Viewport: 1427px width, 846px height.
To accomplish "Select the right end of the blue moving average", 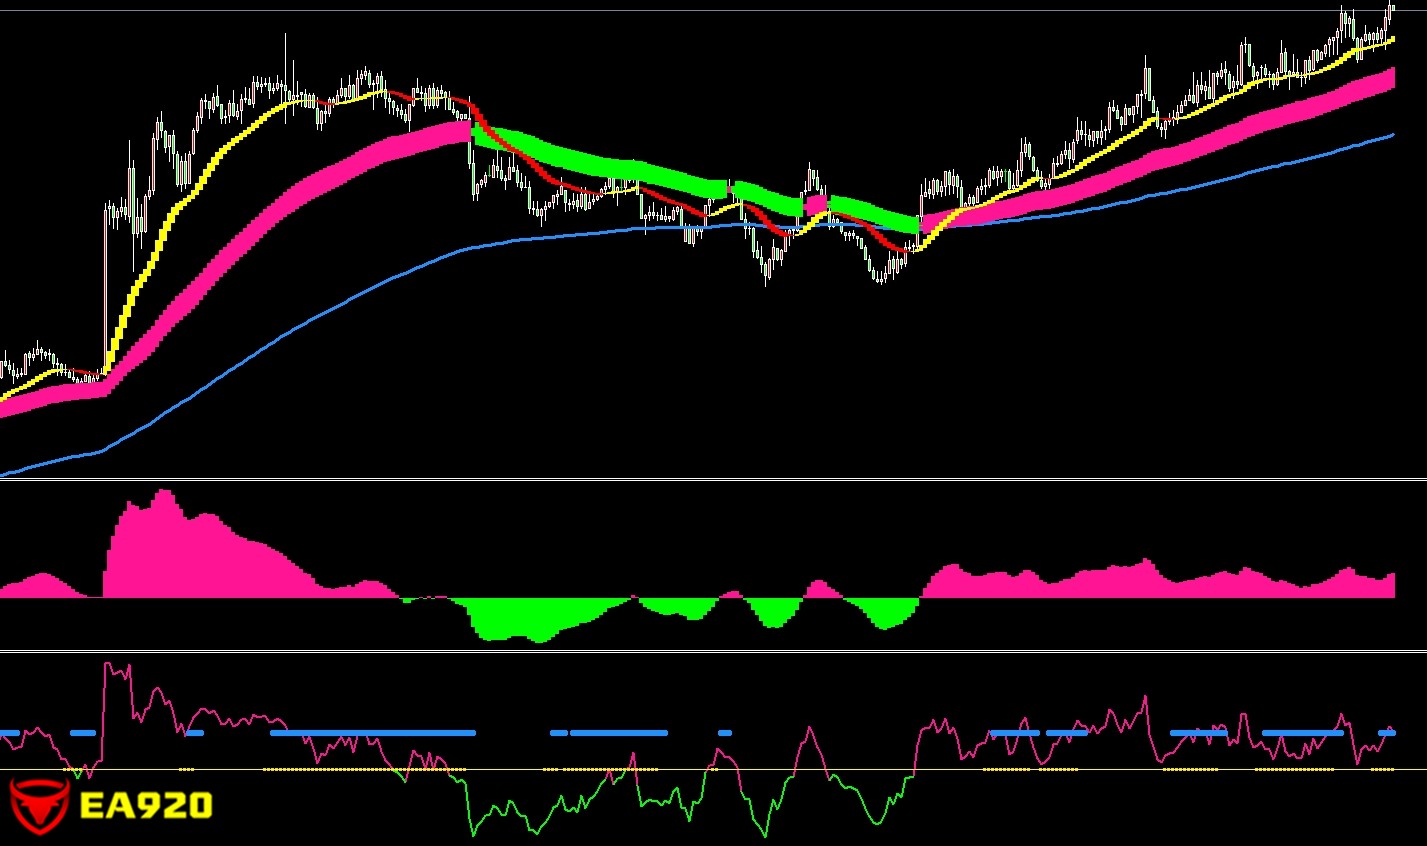I will tap(1391, 135).
